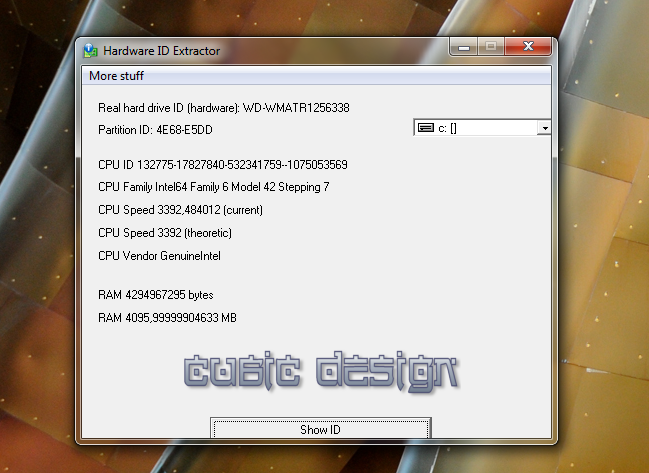Click the Partition ID: 4E68-E5DD text
The image size is (649, 473).
(155, 130)
